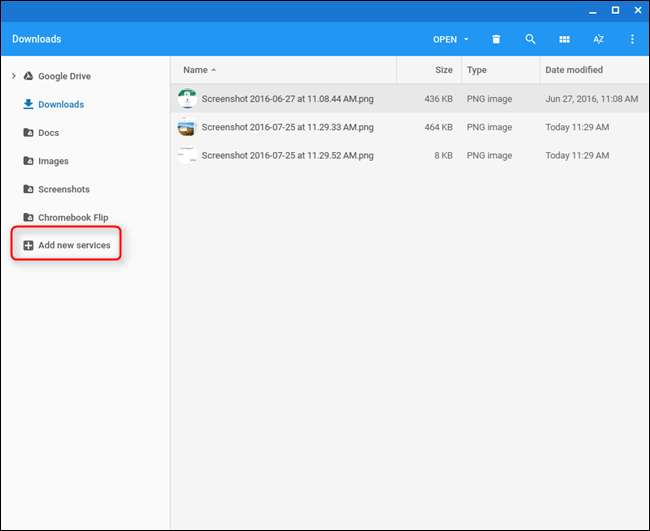
Task: Click thumbnail of Screenshot 2016-06-27 file
Action: pos(187,99)
